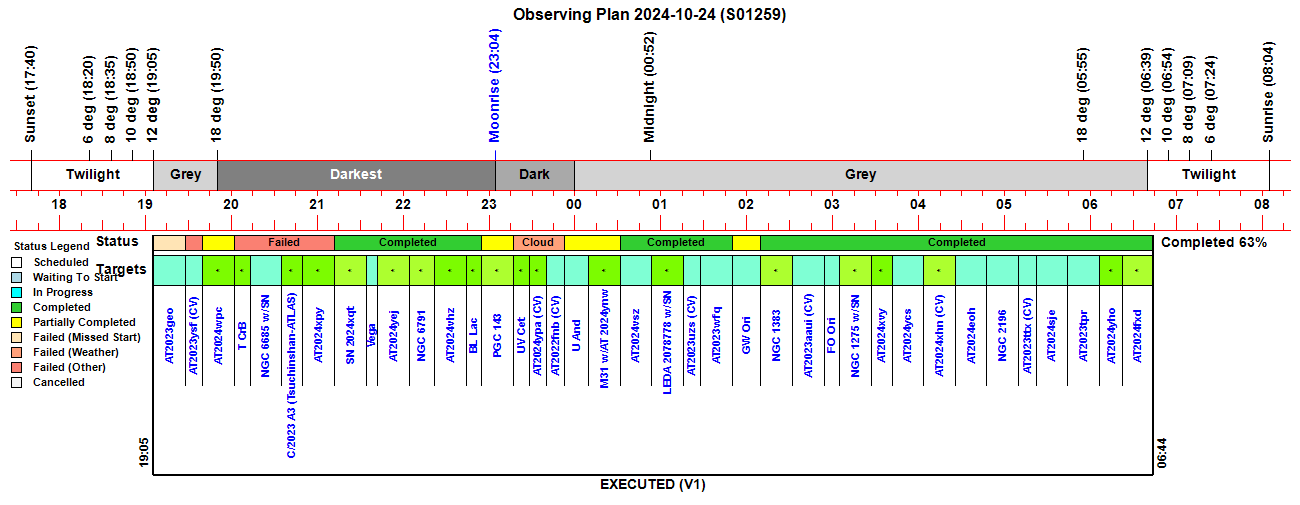
Task: Select the yellow Partially Completed legend swatch
Action: pyautogui.click(x=15, y=323)
